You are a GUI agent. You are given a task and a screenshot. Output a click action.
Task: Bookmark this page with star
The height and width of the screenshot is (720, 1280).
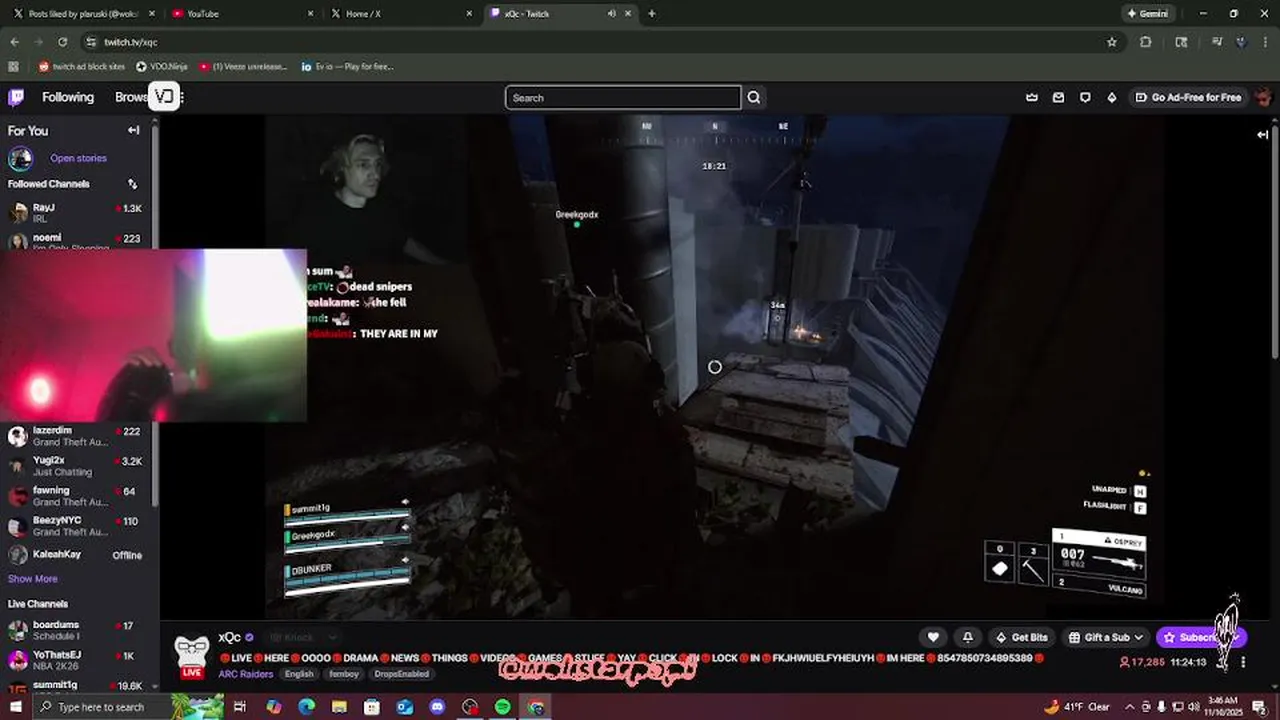pyautogui.click(x=1112, y=42)
